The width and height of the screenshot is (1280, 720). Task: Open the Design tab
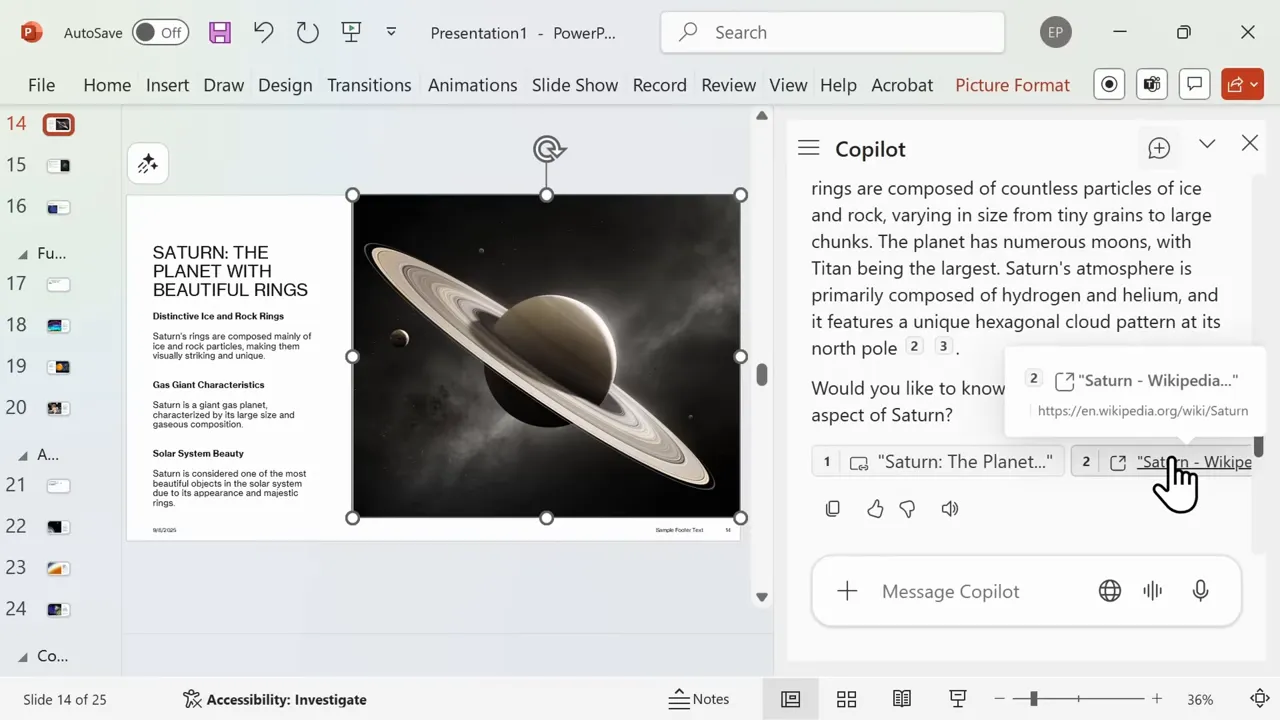click(x=285, y=85)
